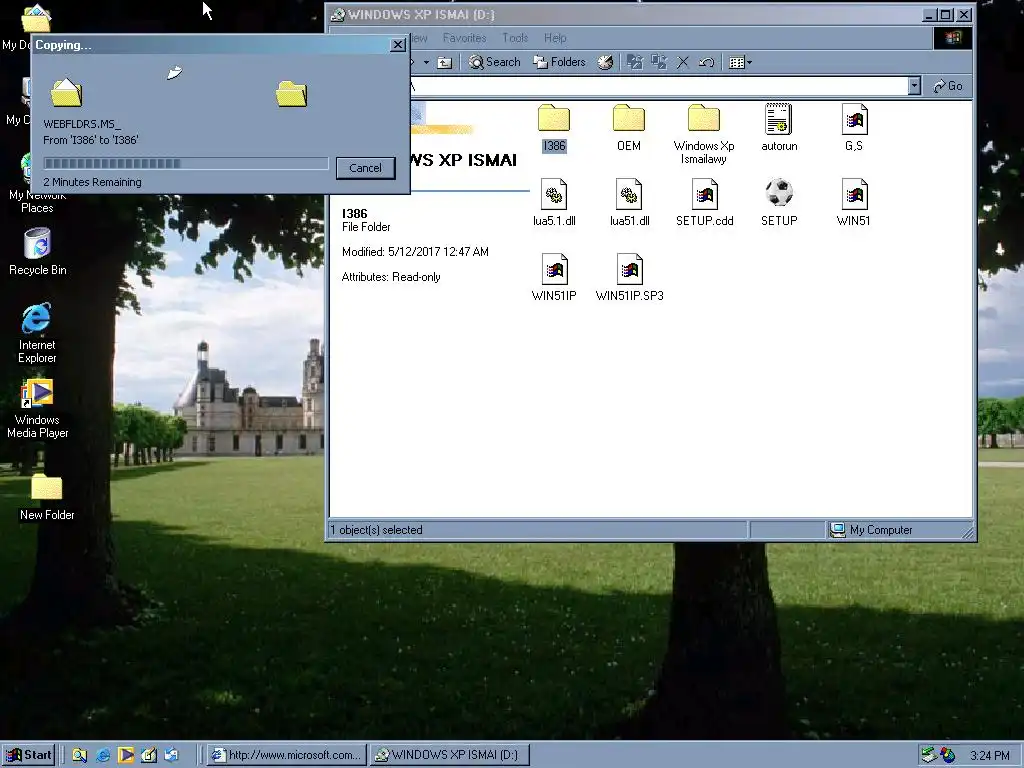
Task: Select the Windows Media Player desktop shortcut
Action: click(37, 409)
